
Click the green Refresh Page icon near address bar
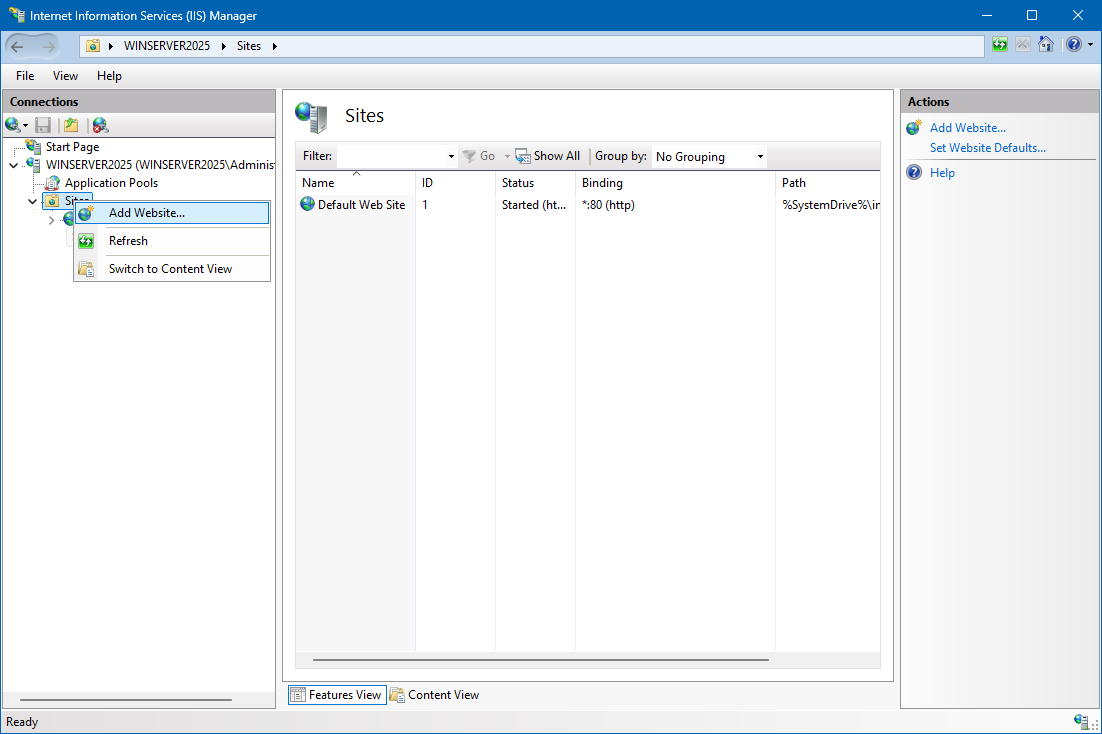coord(1000,45)
